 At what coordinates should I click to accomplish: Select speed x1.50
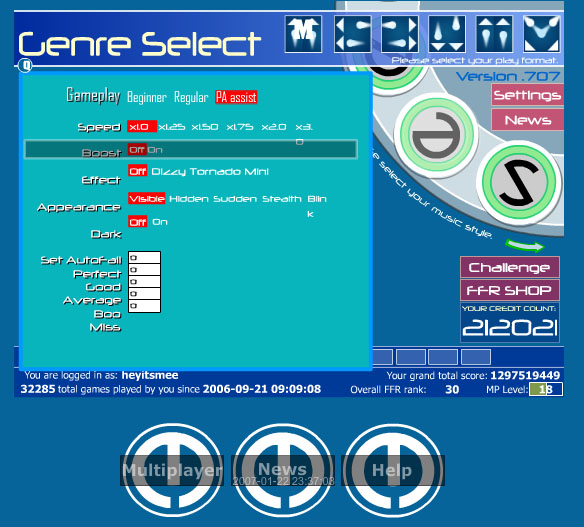pyautogui.click(x=205, y=127)
